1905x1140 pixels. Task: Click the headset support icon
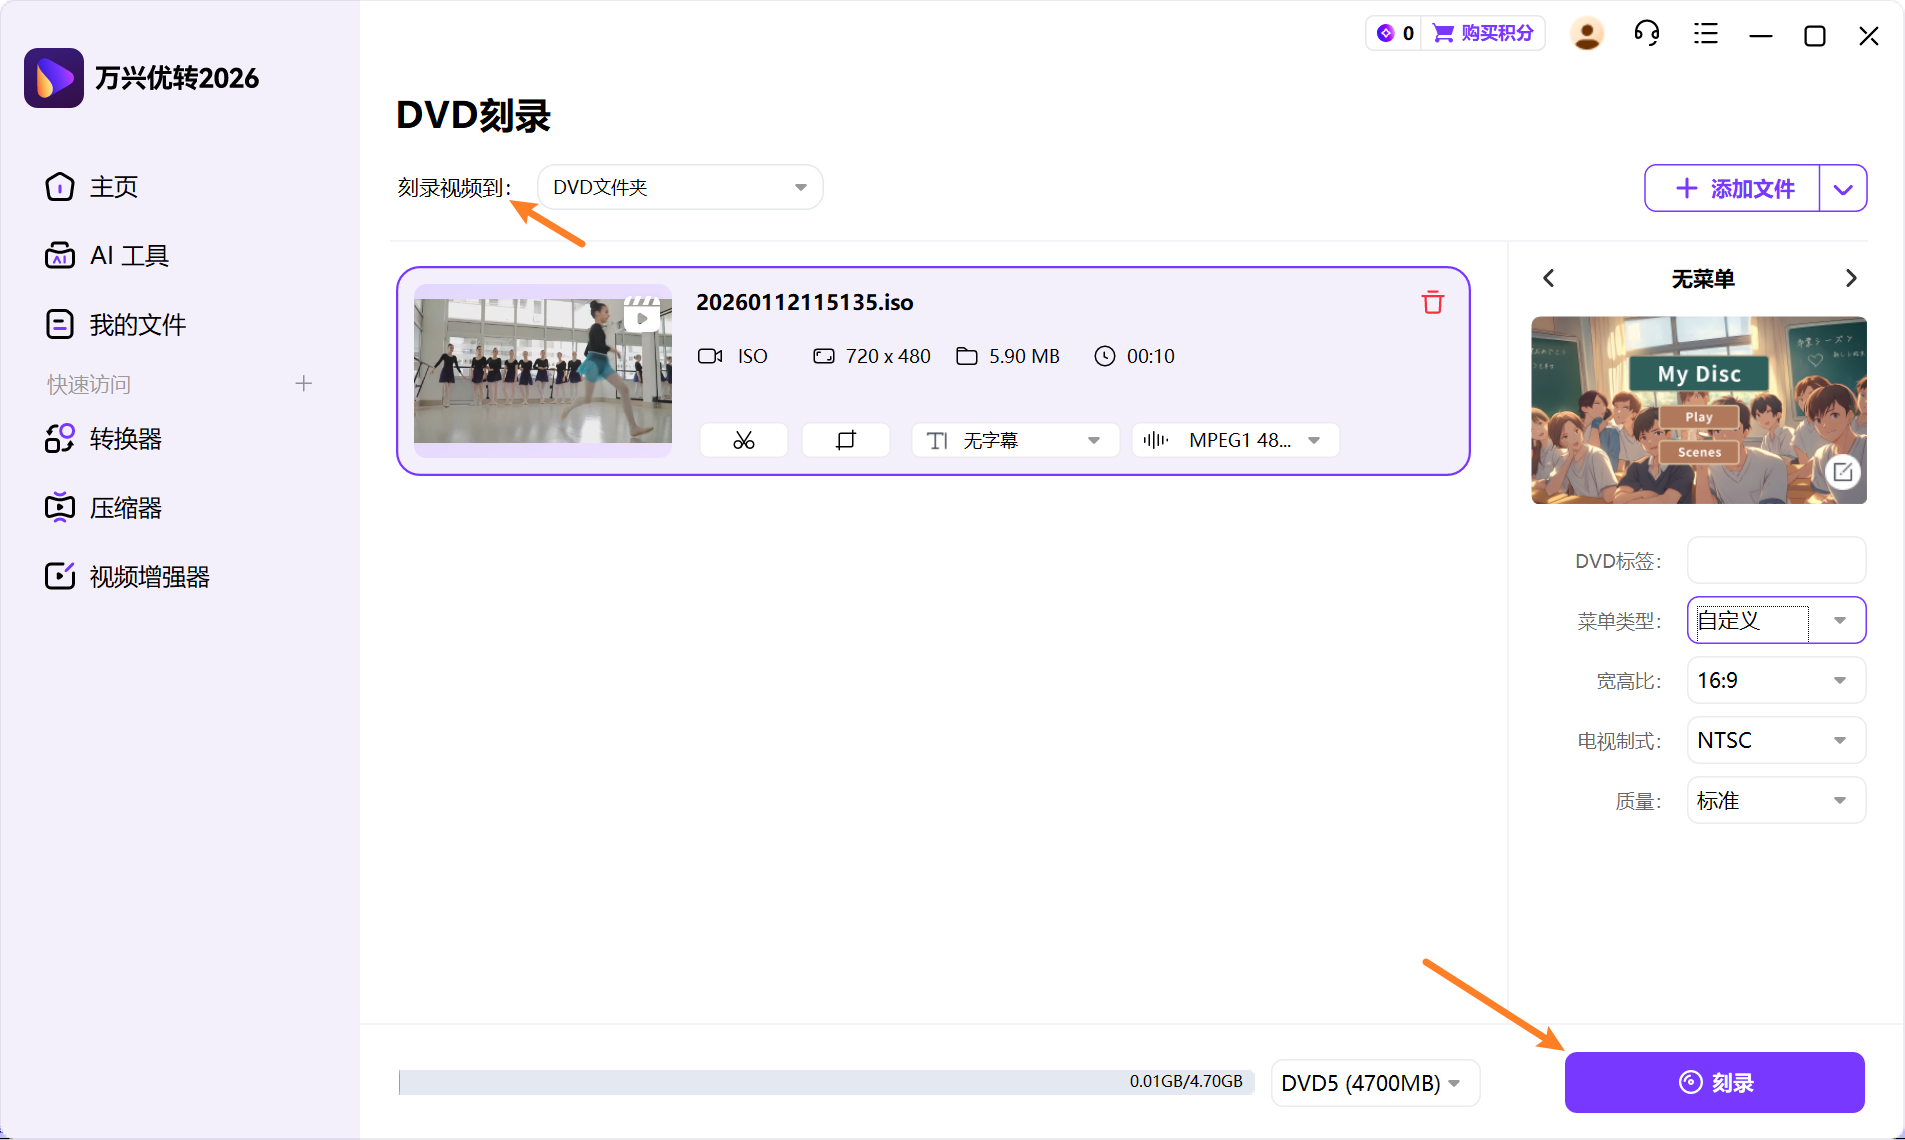click(1646, 33)
